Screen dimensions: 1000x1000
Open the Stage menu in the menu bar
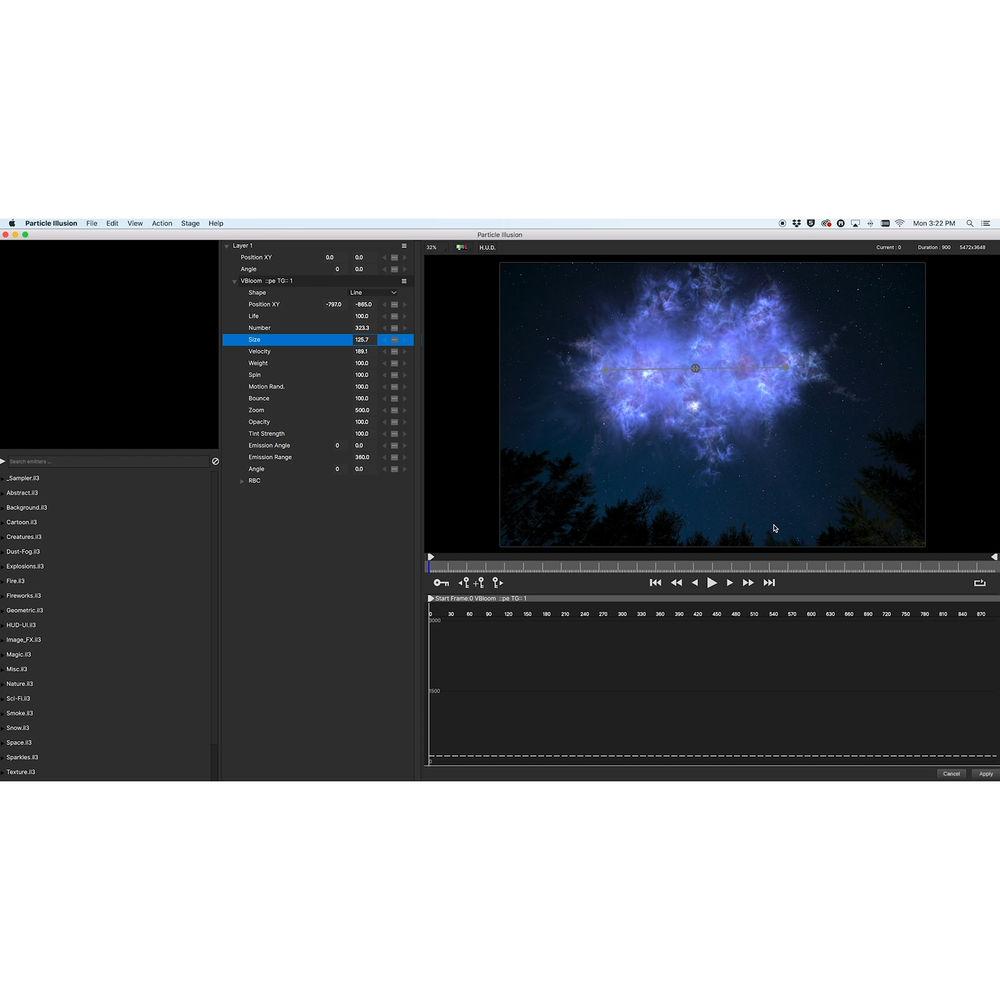click(190, 223)
